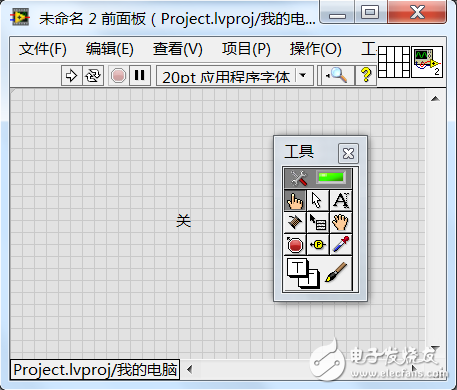The image size is (457, 390).
Task: Select the Edit Text tool
Action: point(341,200)
